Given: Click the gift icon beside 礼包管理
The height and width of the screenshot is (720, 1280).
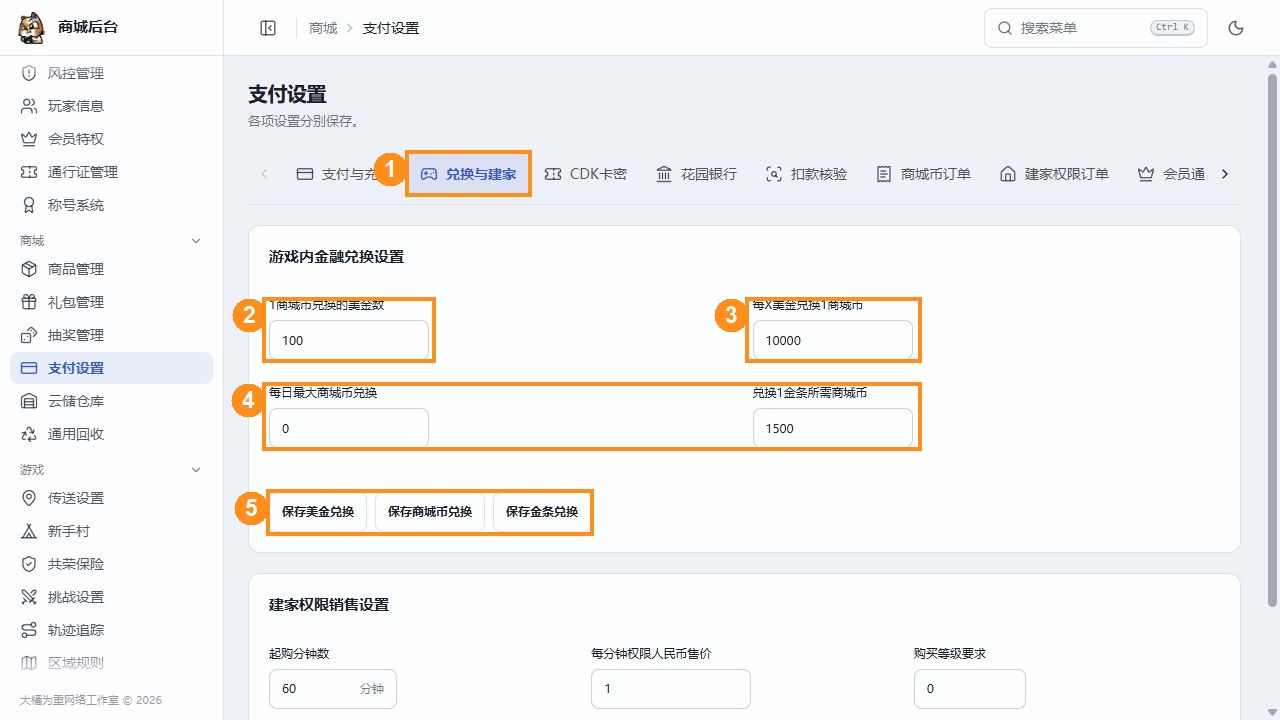Looking at the screenshot, I should point(29,302).
